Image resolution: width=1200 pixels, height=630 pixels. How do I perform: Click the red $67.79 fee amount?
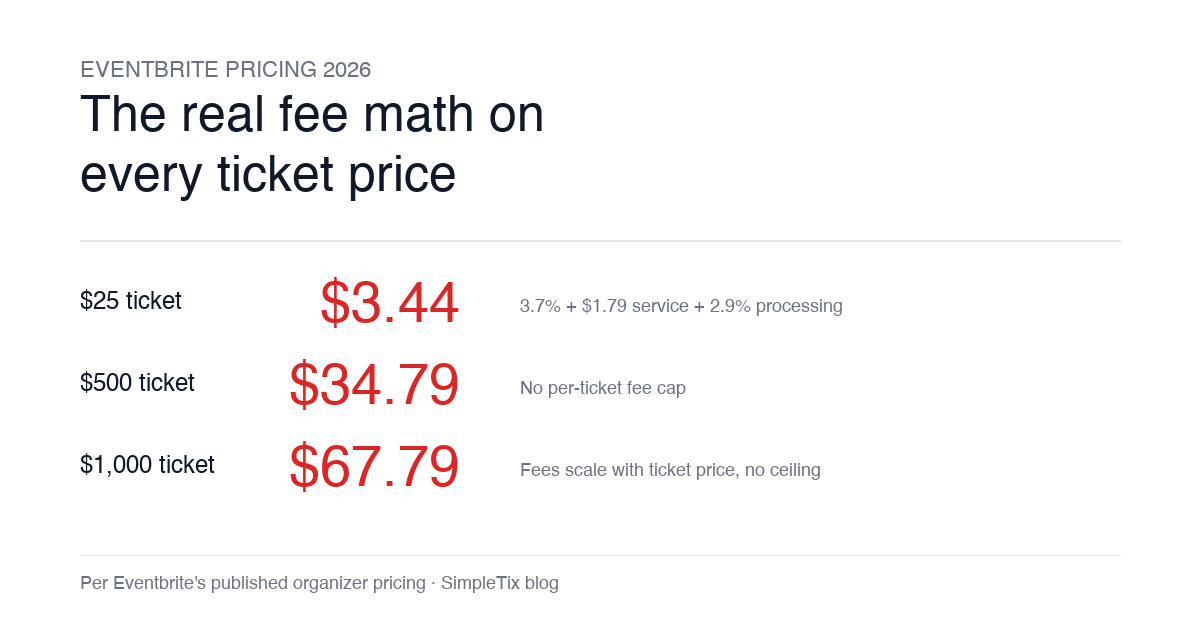pyautogui.click(x=374, y=466)
